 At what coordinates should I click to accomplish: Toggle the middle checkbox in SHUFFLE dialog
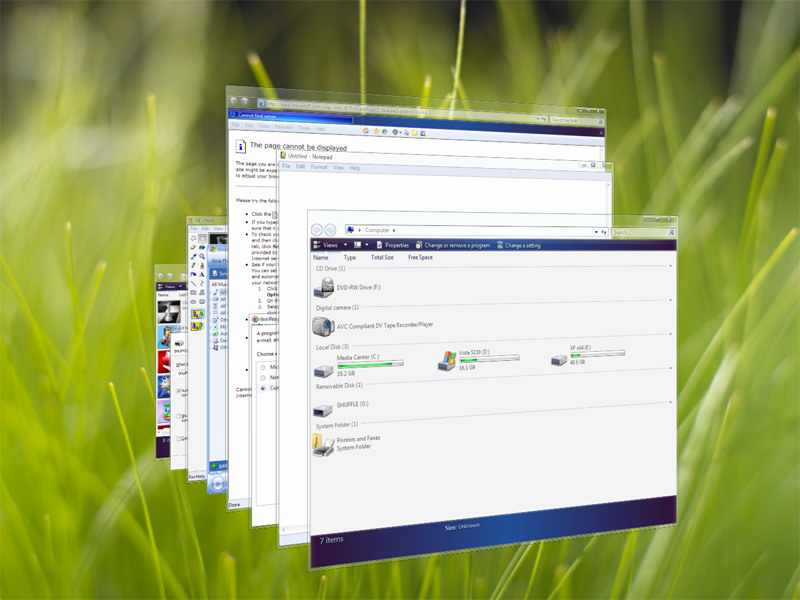[x=178, y=417]
